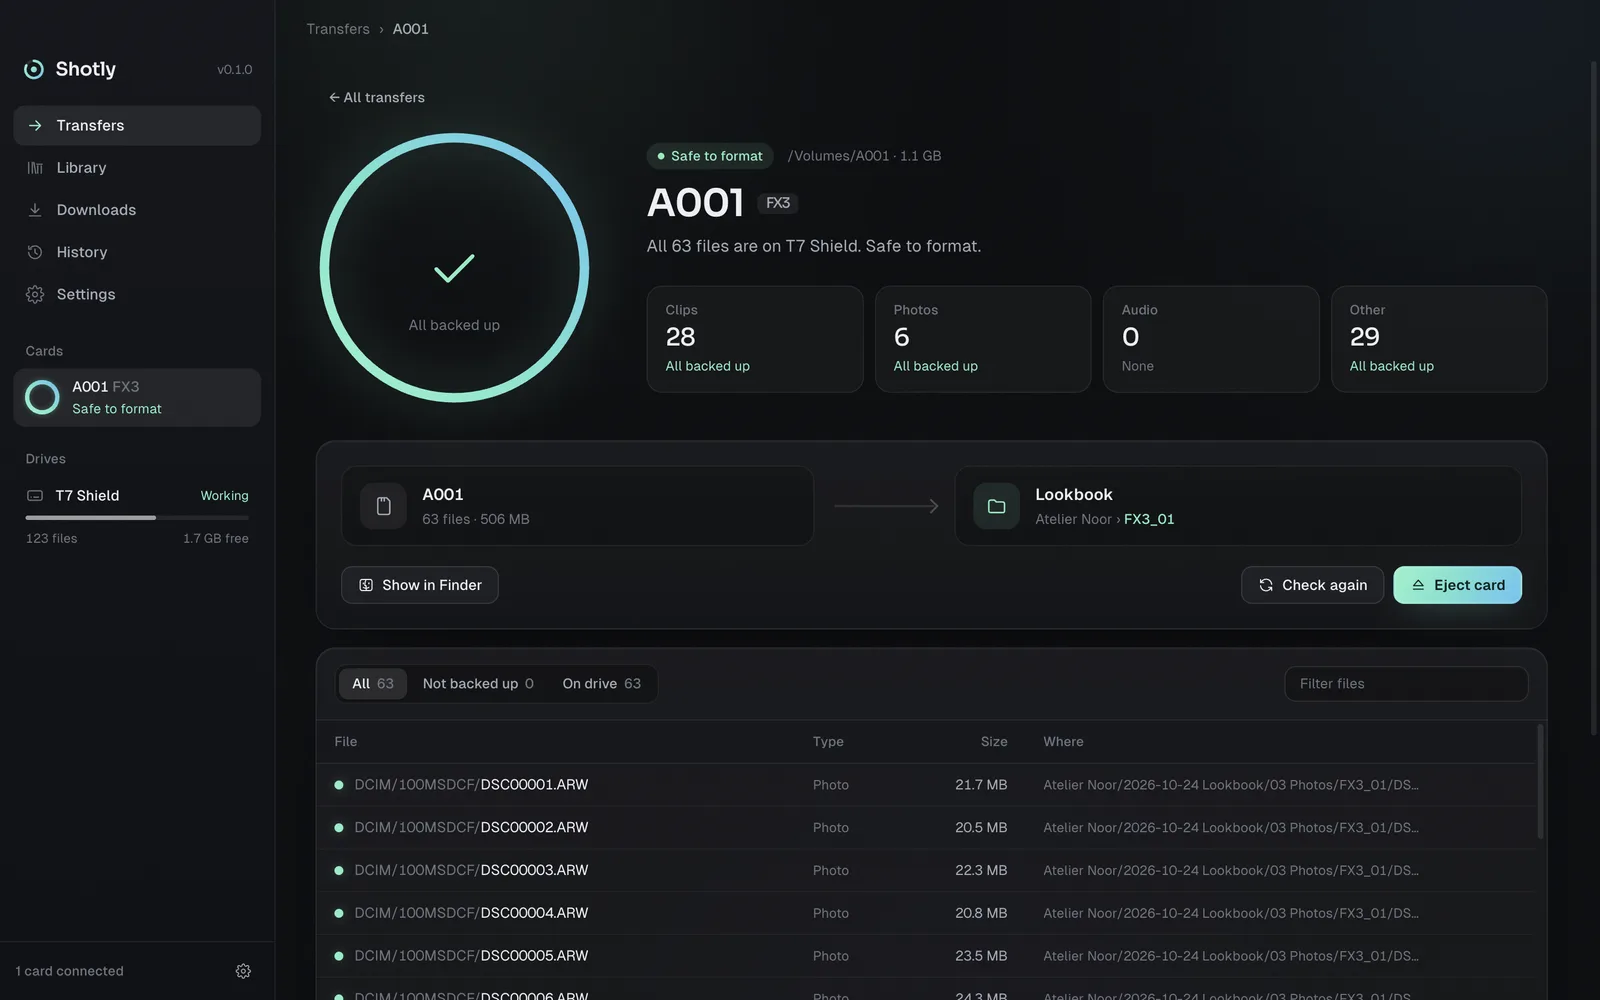Viewport: 1600px width, 1000px height.
Task: Click the Safe to format status badge
Action: pyautogui.click(x=710, y=156)
